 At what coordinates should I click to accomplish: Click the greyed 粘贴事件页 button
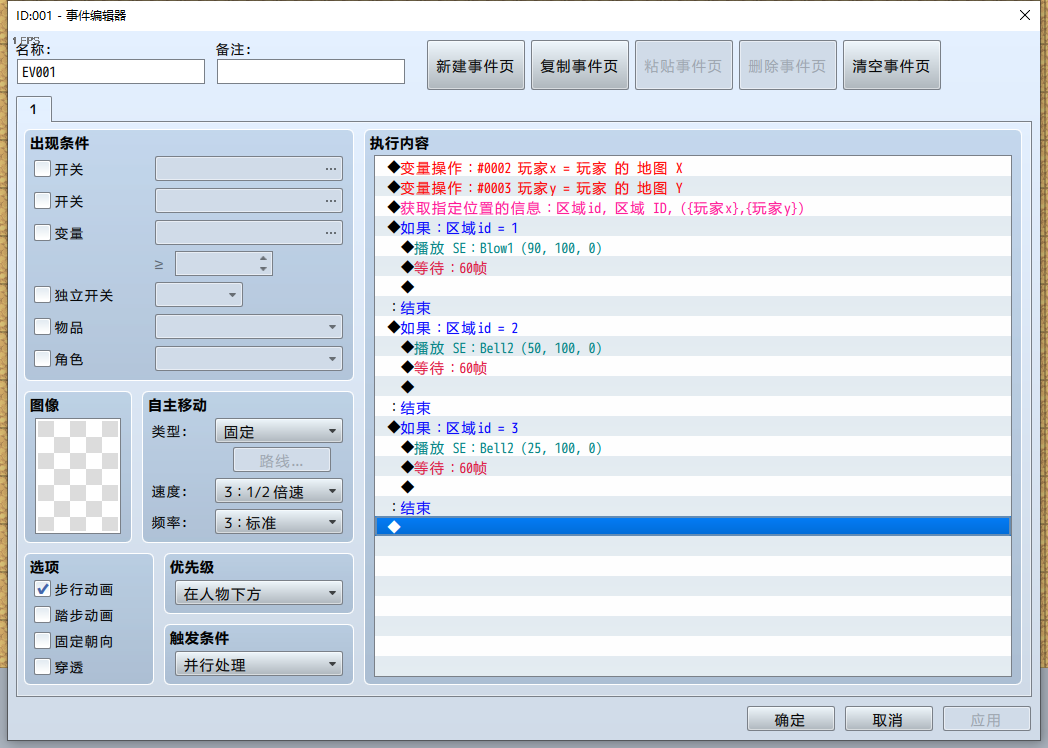[x=684, y=66]
